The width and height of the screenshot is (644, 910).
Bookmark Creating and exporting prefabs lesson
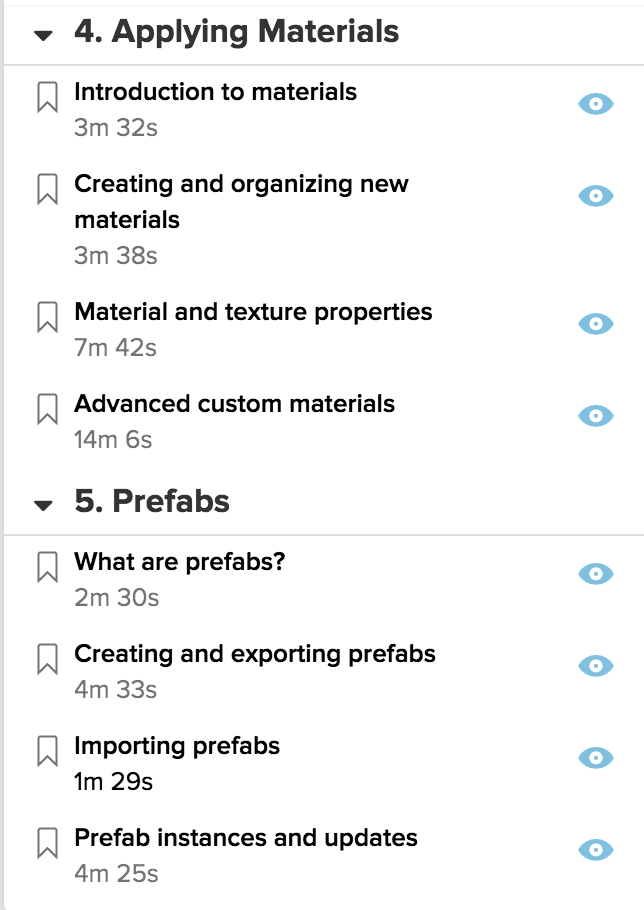click(48, 659)
